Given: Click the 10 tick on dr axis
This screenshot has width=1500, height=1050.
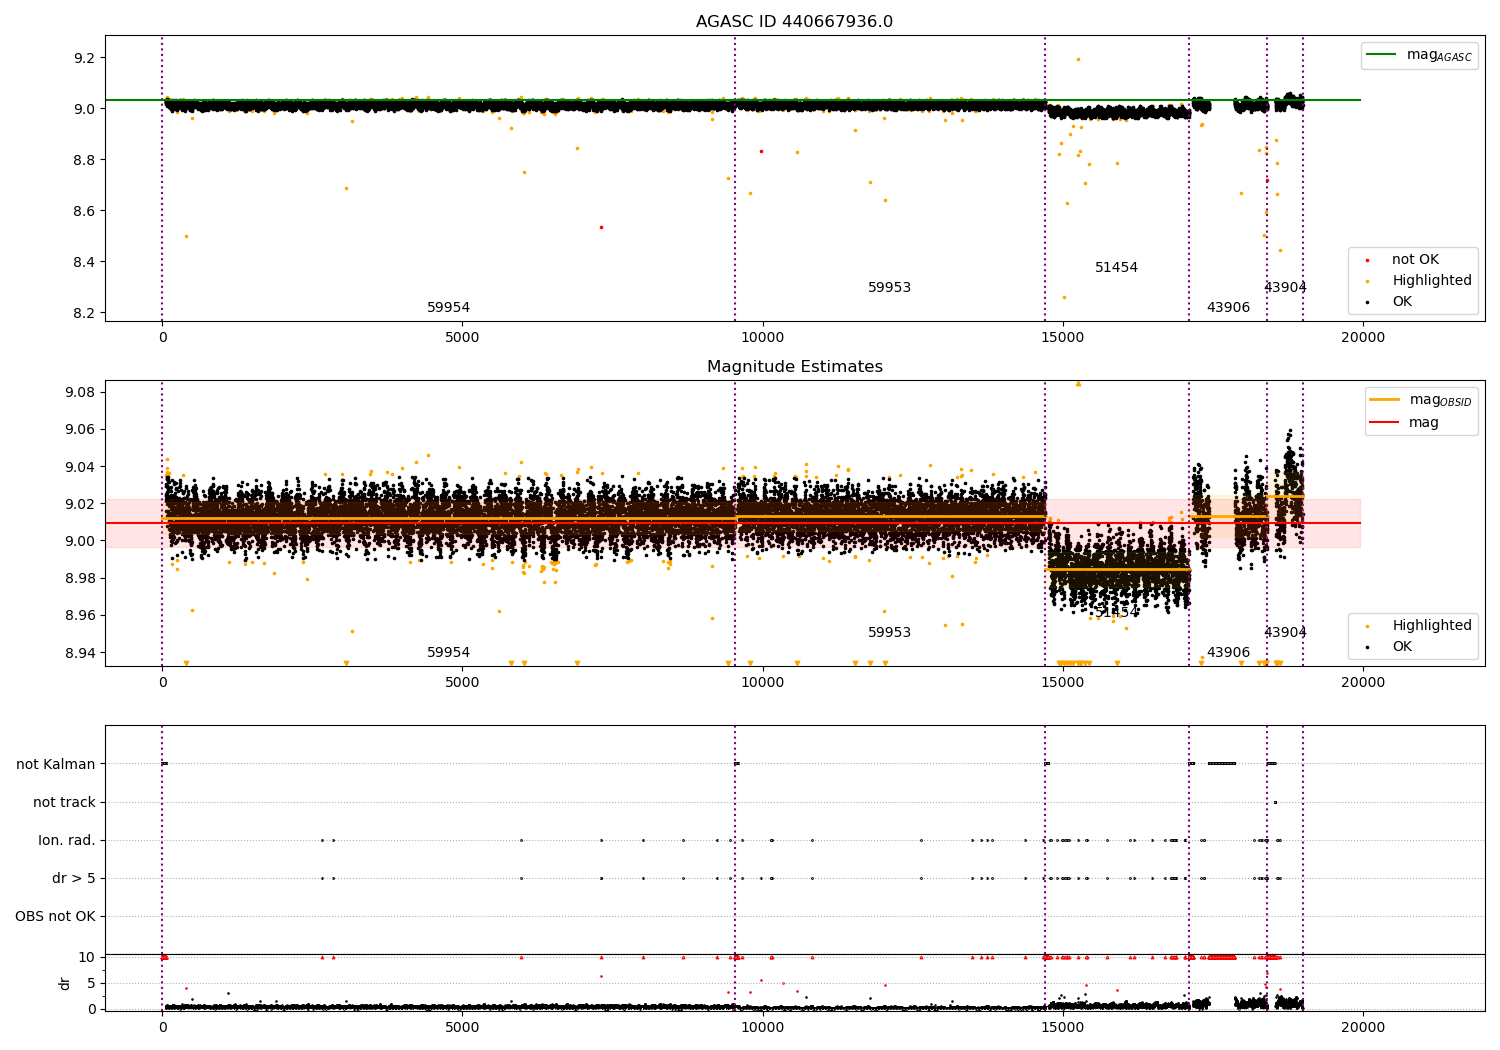Looking at the screenshot, I should [x=87, y=957].
